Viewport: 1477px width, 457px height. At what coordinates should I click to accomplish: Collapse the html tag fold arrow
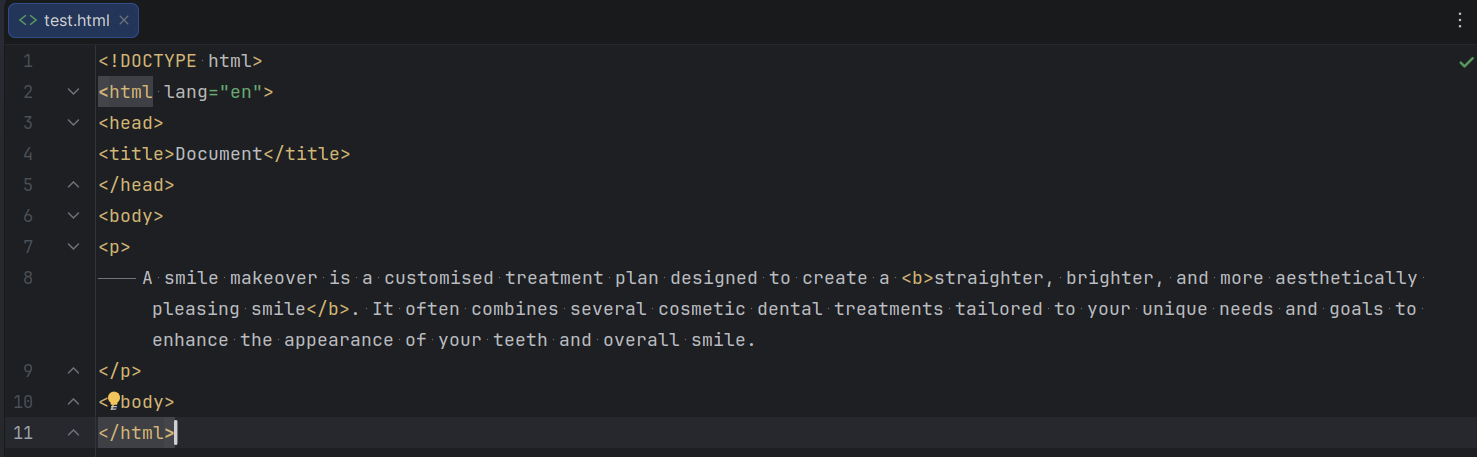(x=73, y=92)
